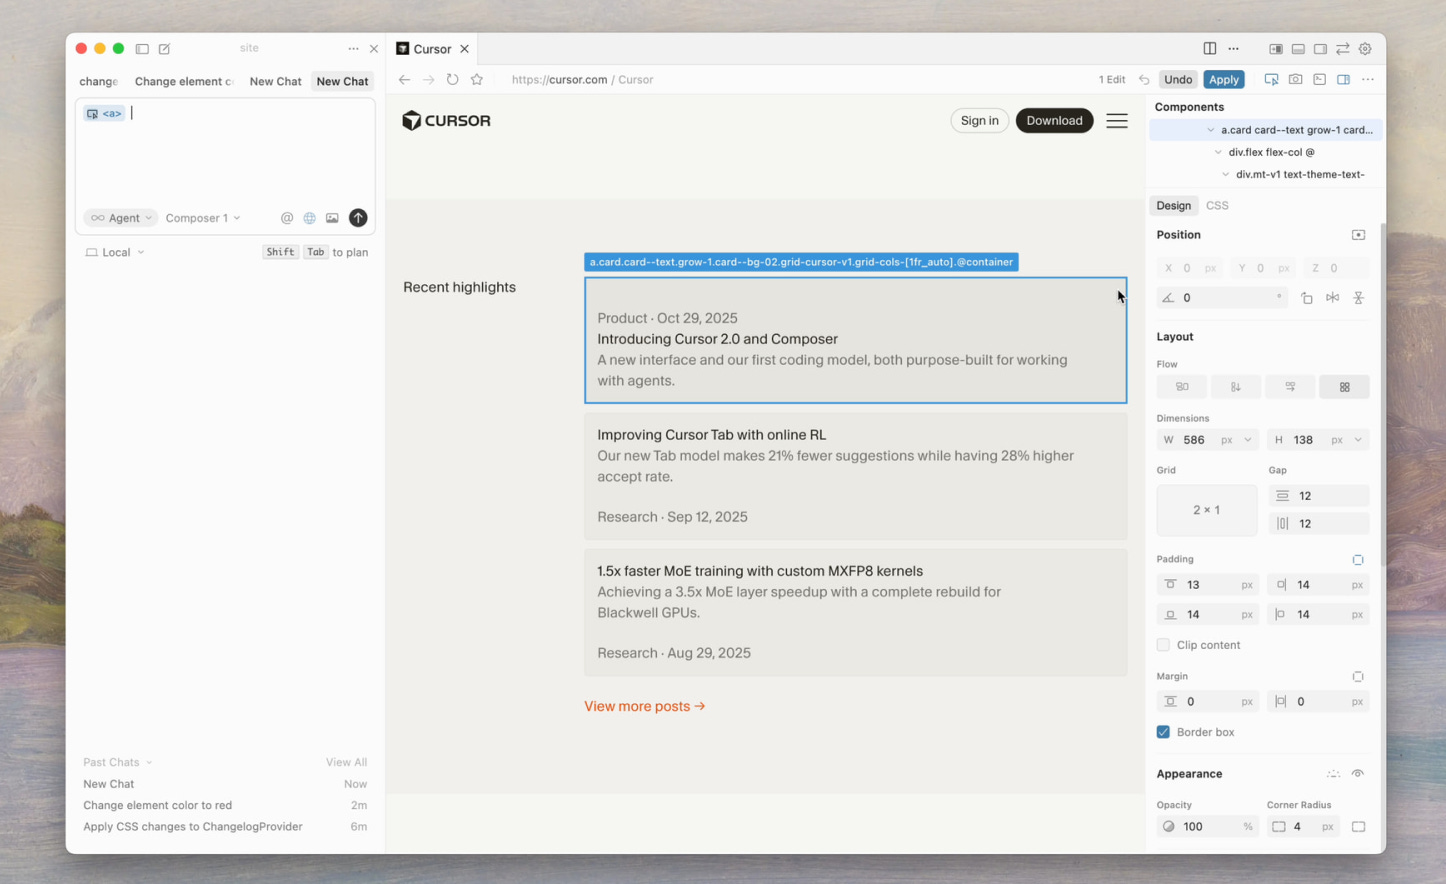Open browser toolbar more options

tap(1368, 80)
